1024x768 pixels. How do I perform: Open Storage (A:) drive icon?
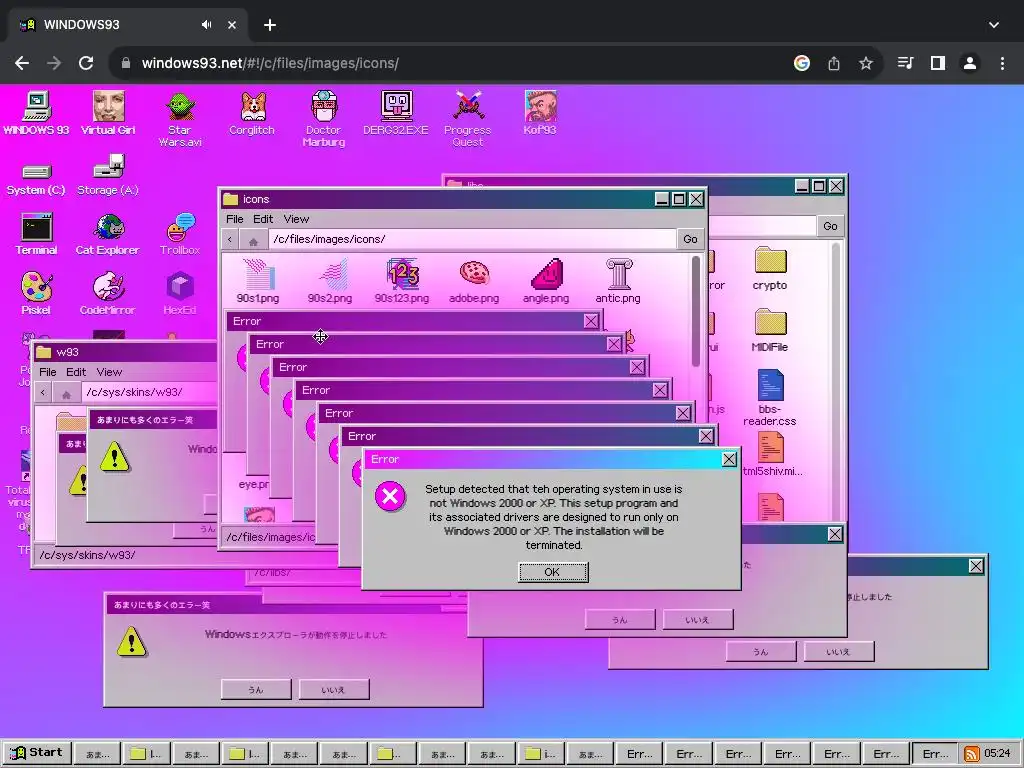[108, 176]
